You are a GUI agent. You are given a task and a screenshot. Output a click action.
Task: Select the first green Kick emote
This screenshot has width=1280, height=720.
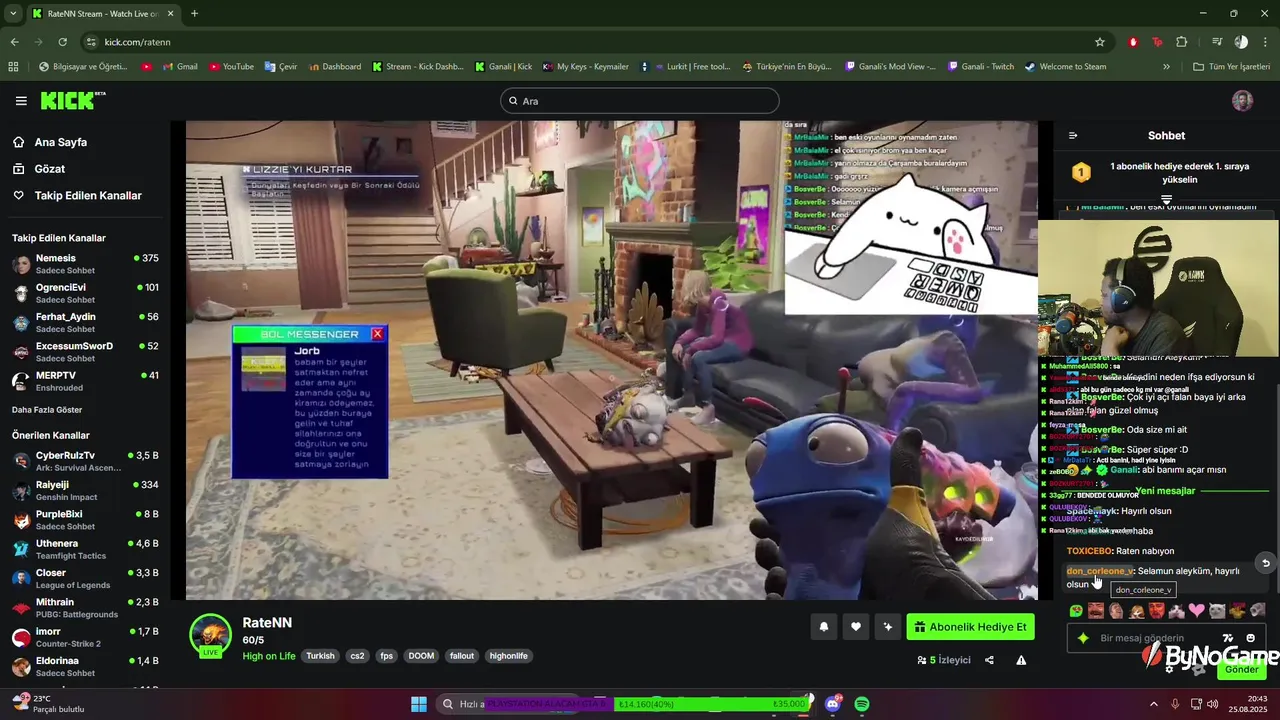(1076, 610)
